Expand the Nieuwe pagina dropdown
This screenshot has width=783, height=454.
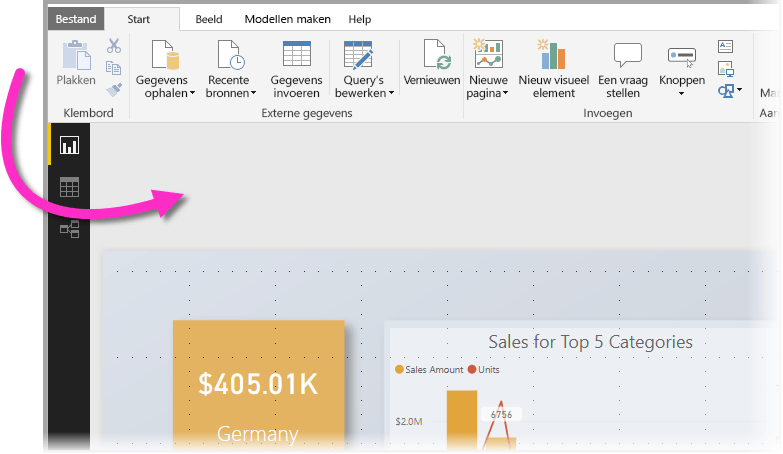[x=505, y=93]
